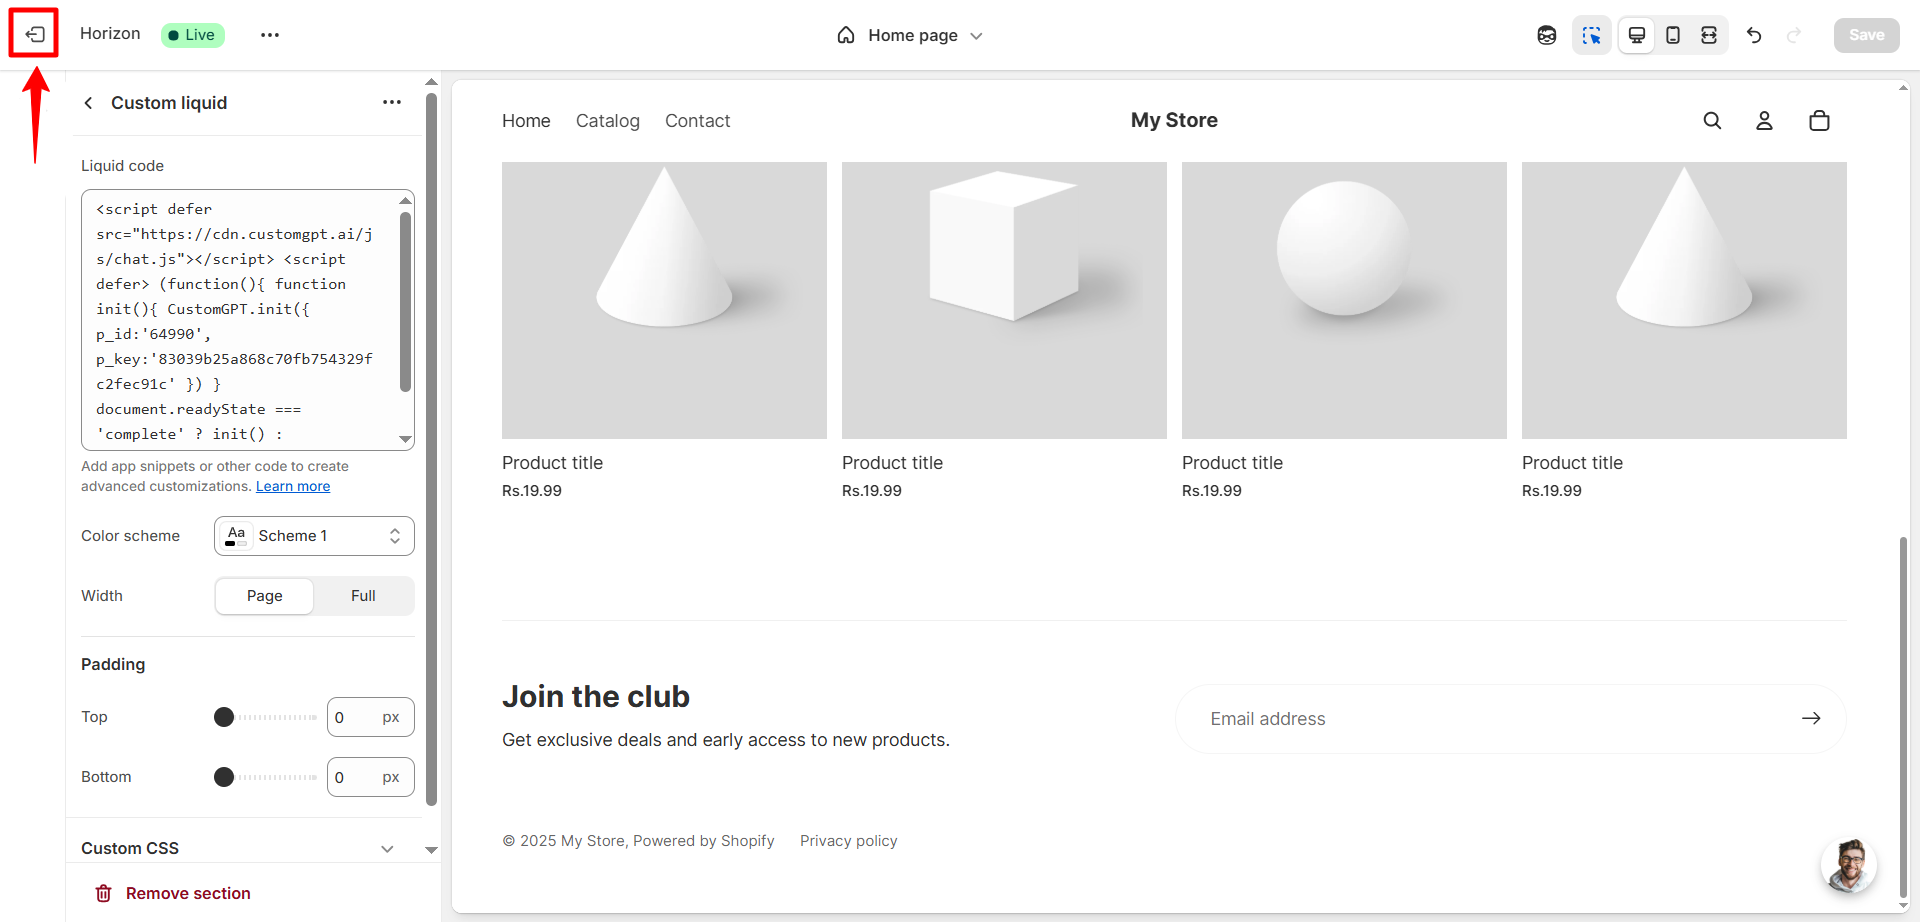Set Width to Full
Screen dimensions: 1920x922
pos(363,596)
